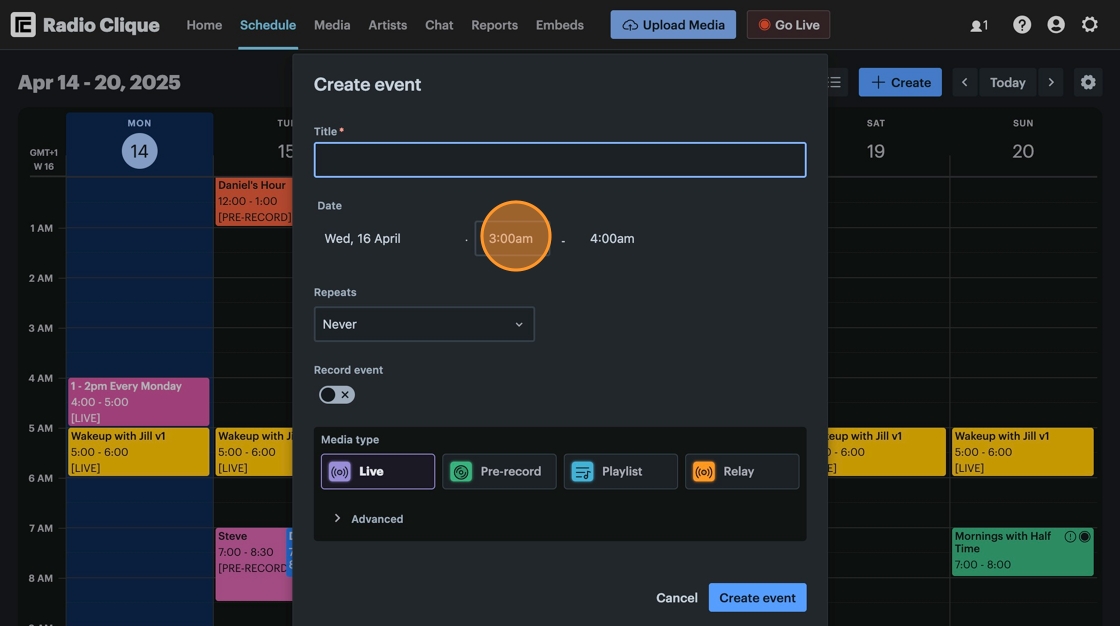Click the Create event submit button
This screenshot has height=626, width=1120.
pos(757,598)
